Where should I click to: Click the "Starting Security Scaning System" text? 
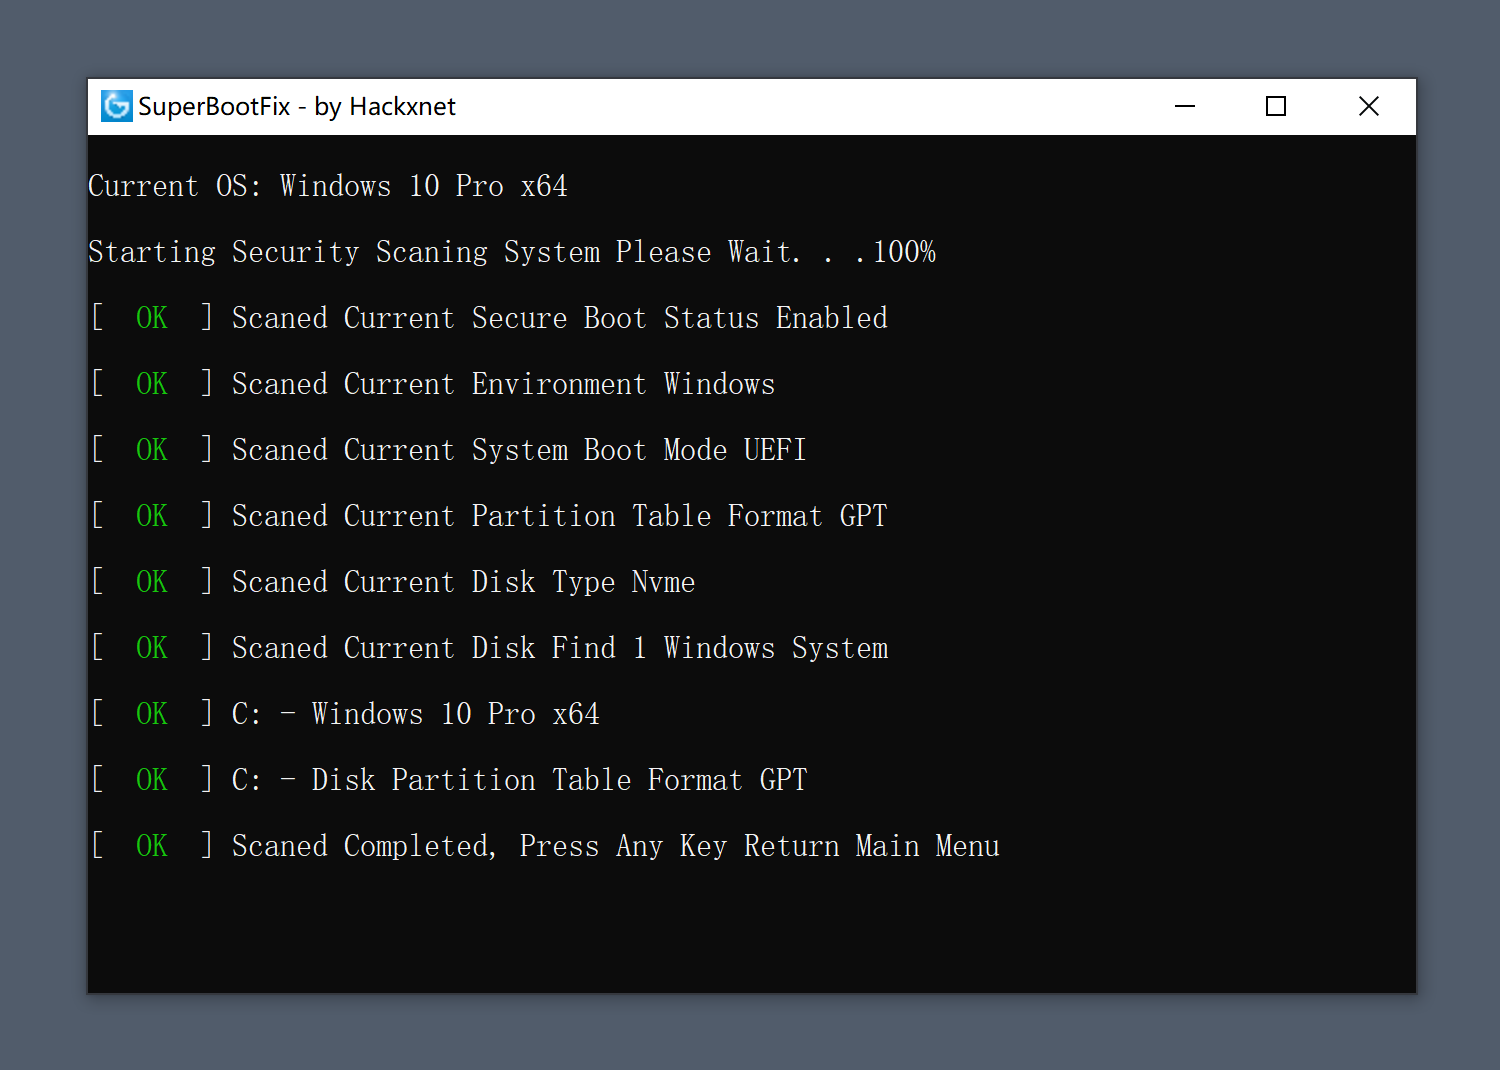coord(345,252)
